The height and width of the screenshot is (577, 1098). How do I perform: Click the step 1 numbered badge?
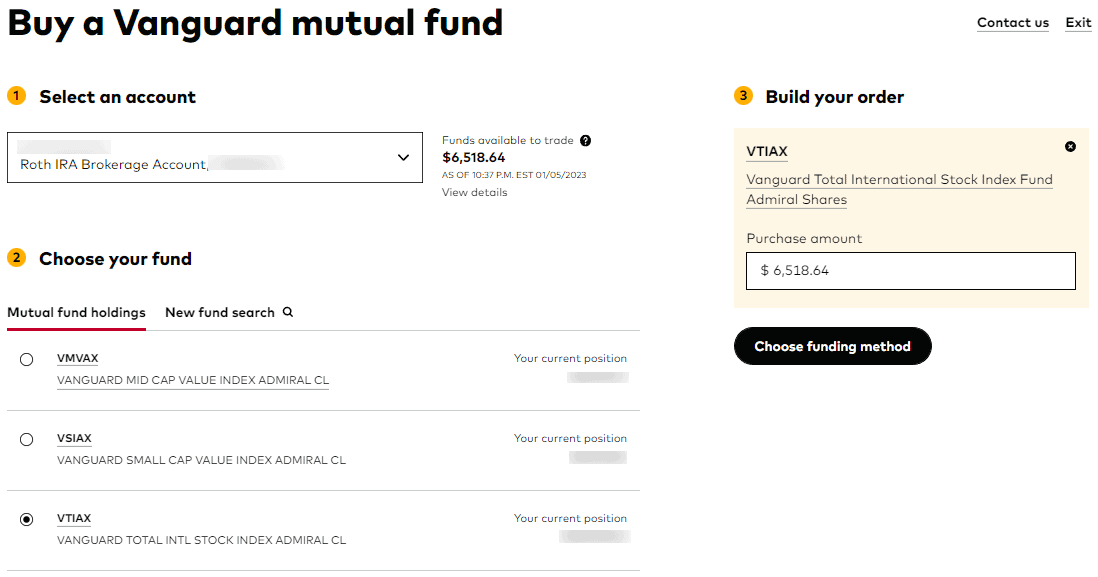pyautogui.click(x=17, y=95)
